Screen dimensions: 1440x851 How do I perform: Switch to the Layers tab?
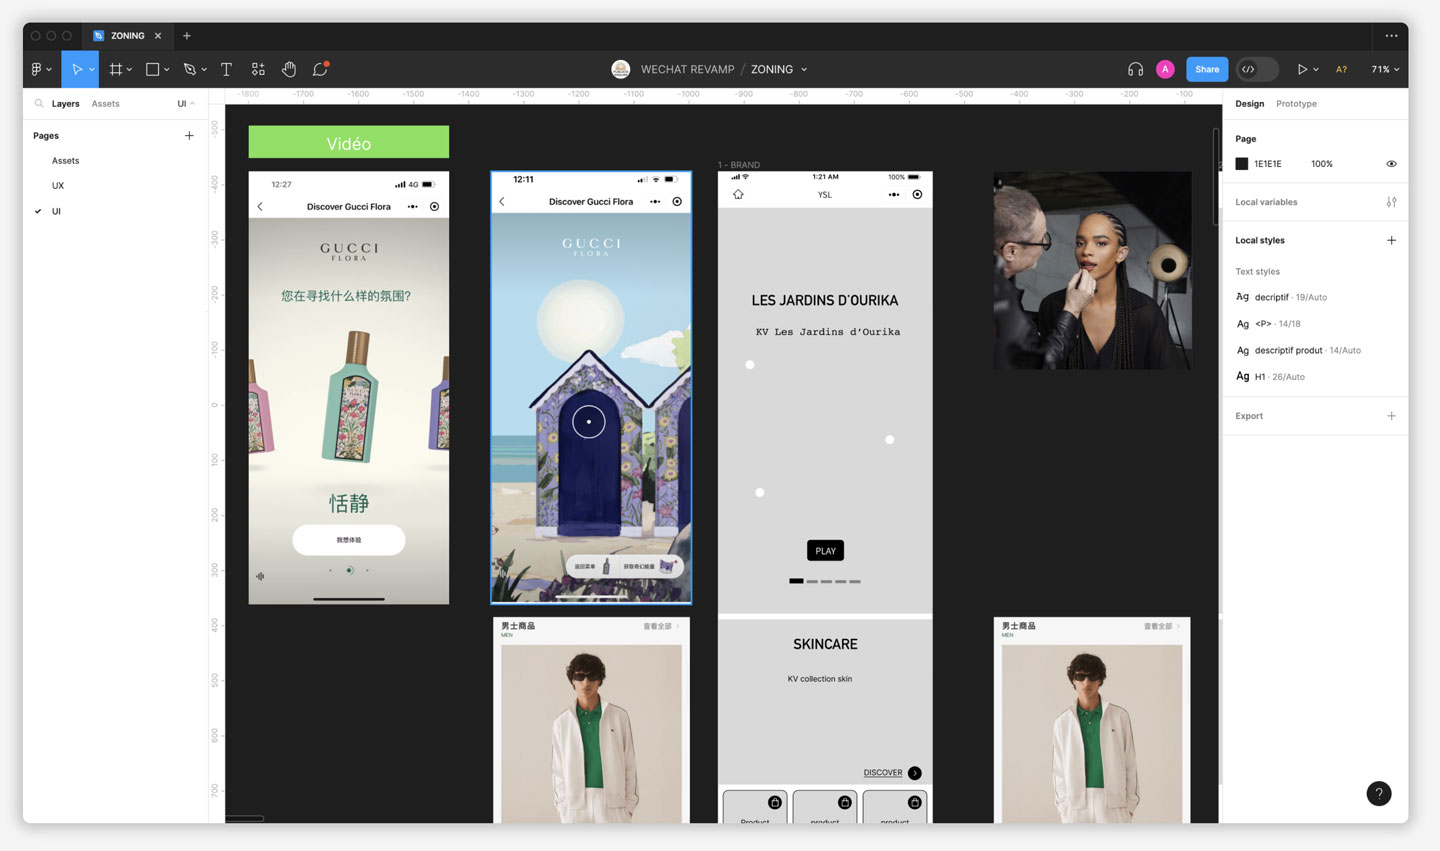[x=65, y=104]
